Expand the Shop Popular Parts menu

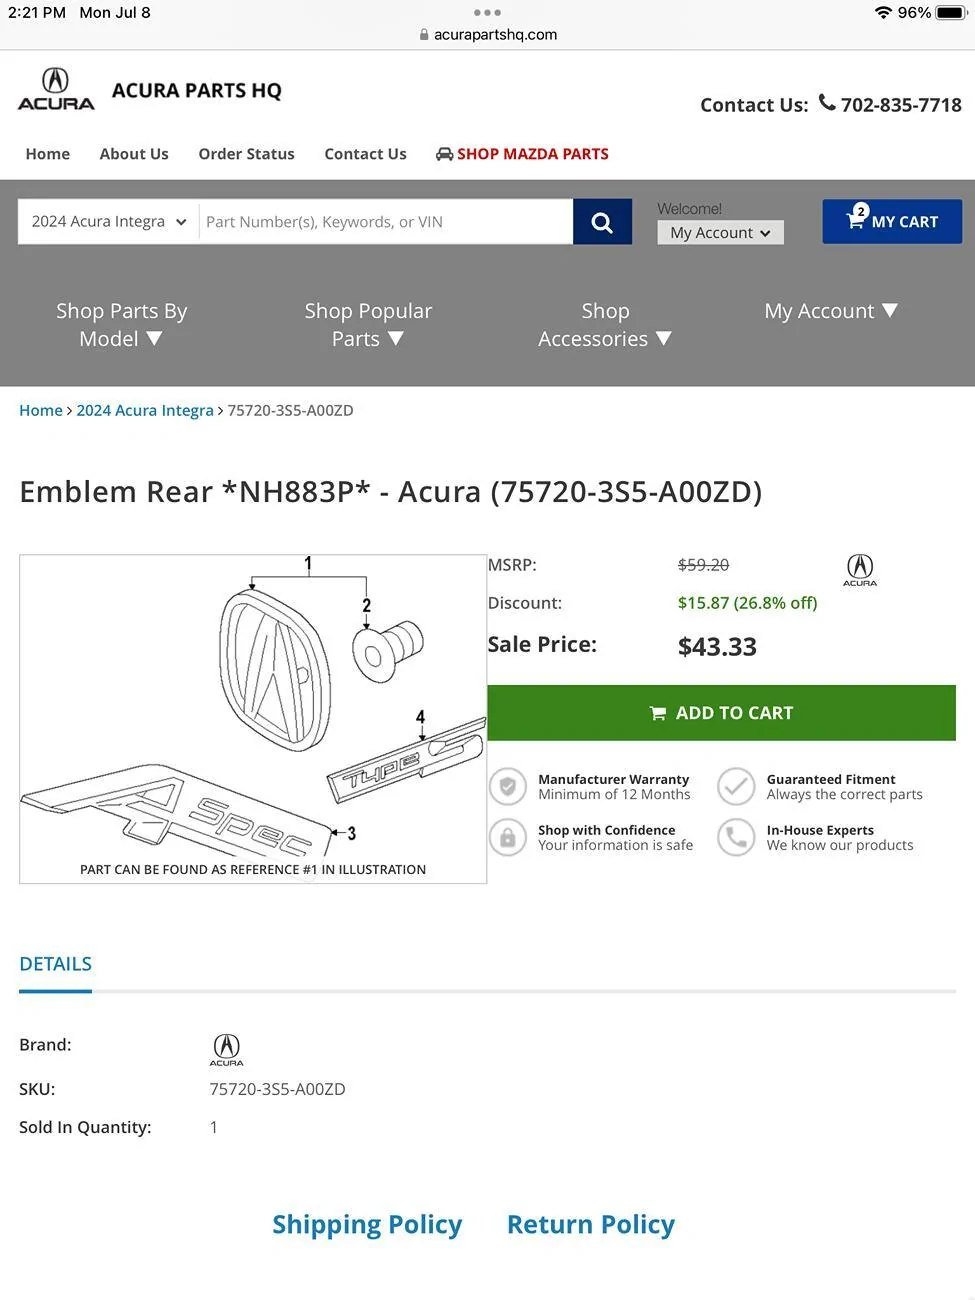(368, 325)
